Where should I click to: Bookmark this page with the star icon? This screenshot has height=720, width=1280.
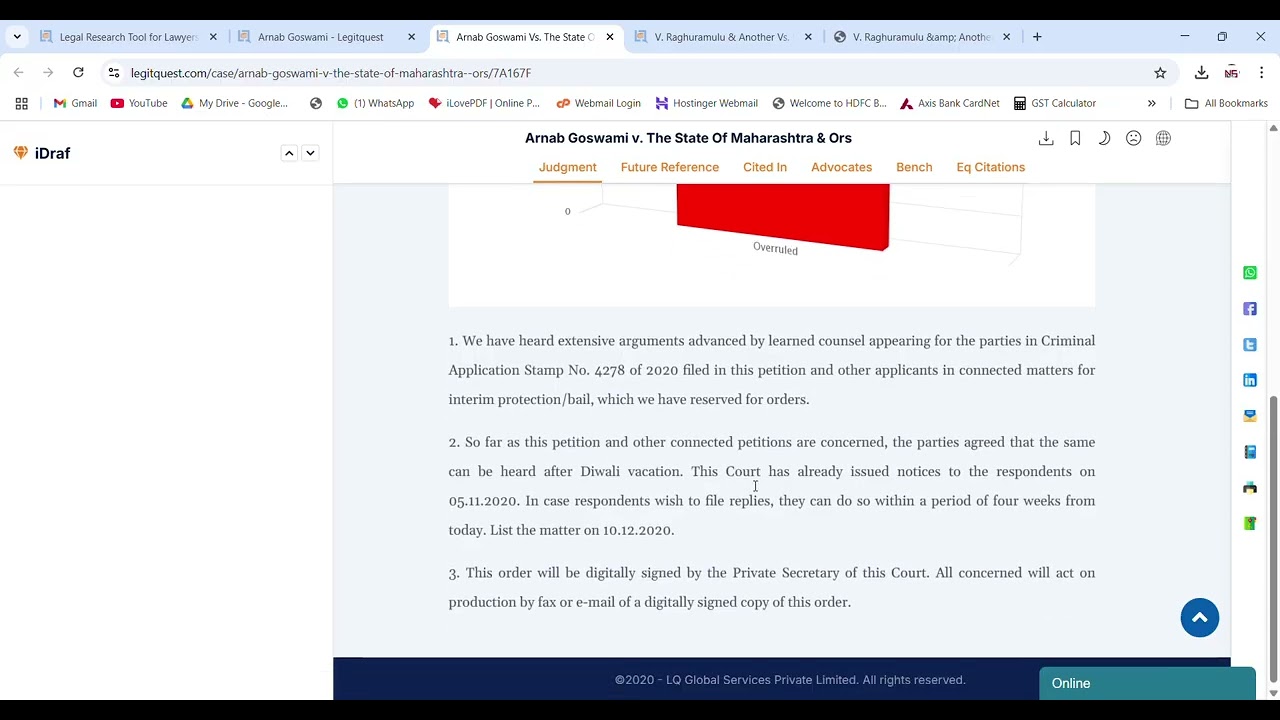tap(1160, 73)
